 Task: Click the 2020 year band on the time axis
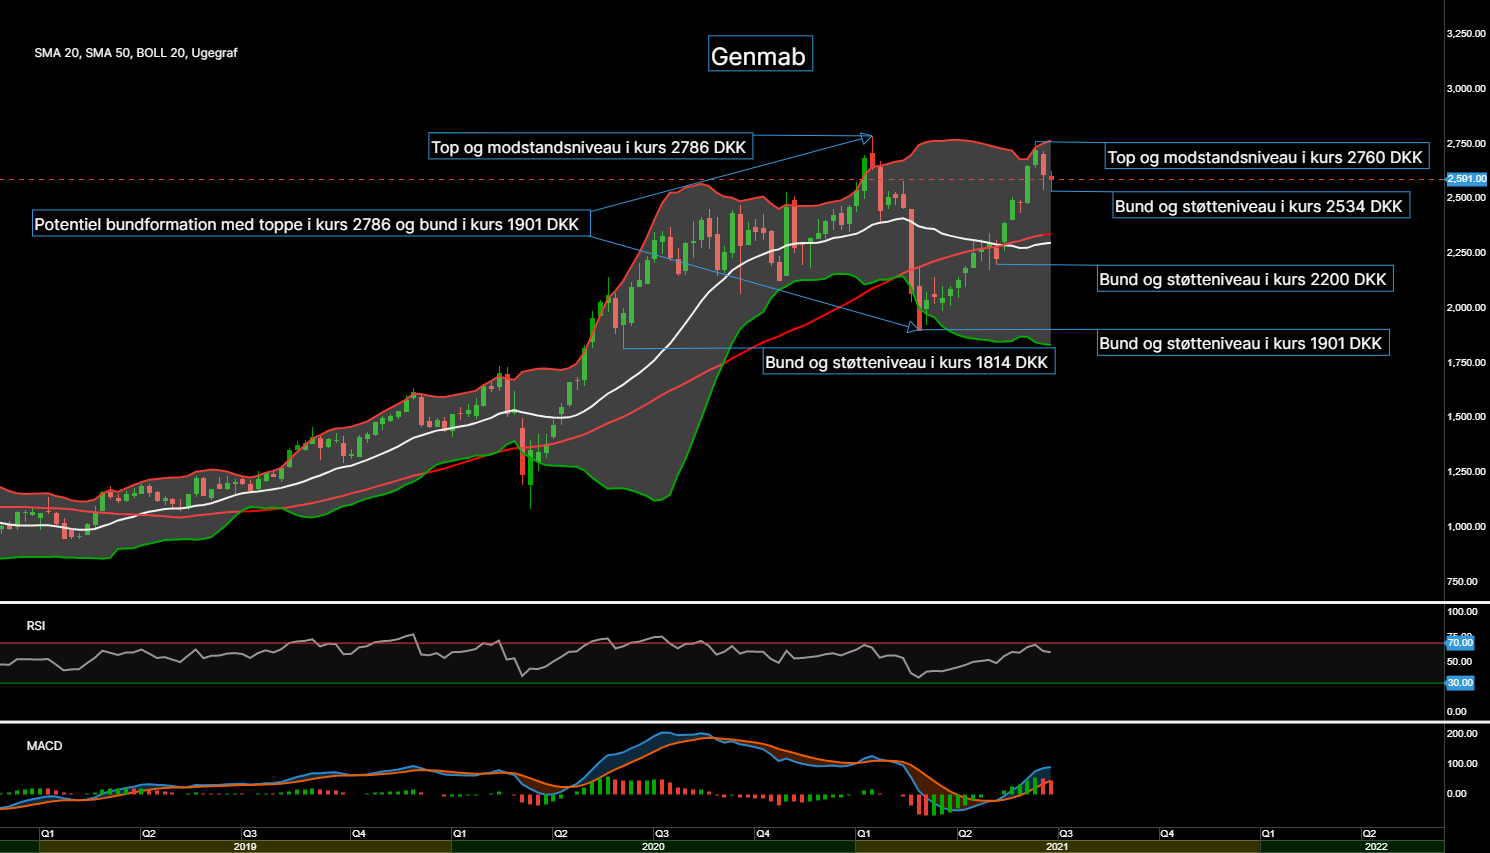point(653,847)
